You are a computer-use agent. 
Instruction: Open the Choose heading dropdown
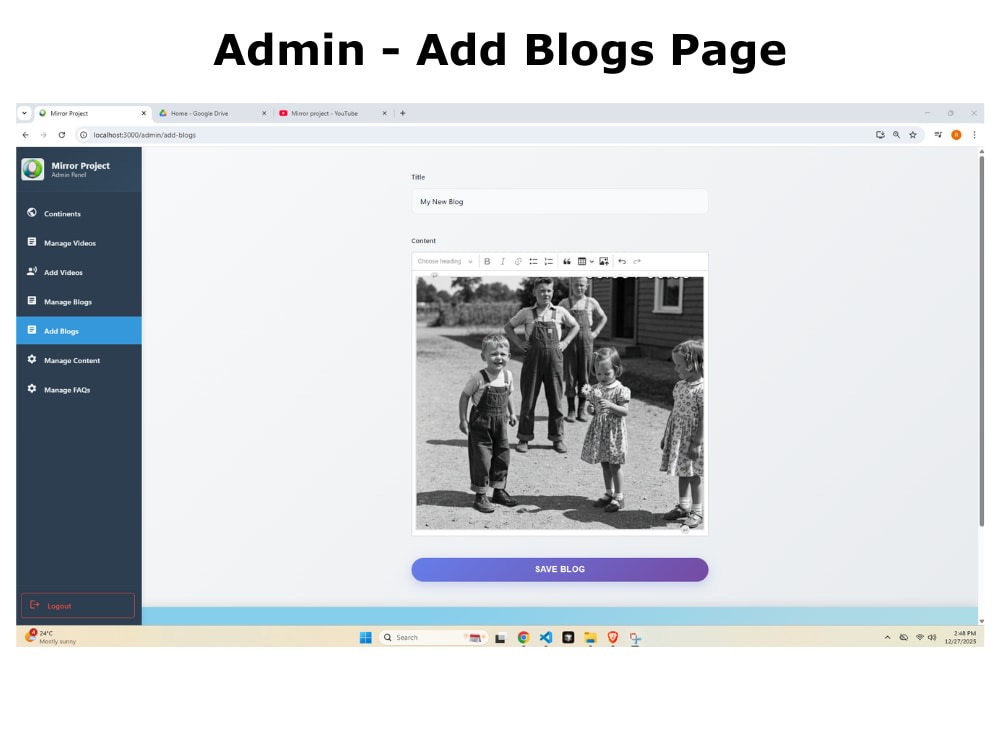pos(445,261)
